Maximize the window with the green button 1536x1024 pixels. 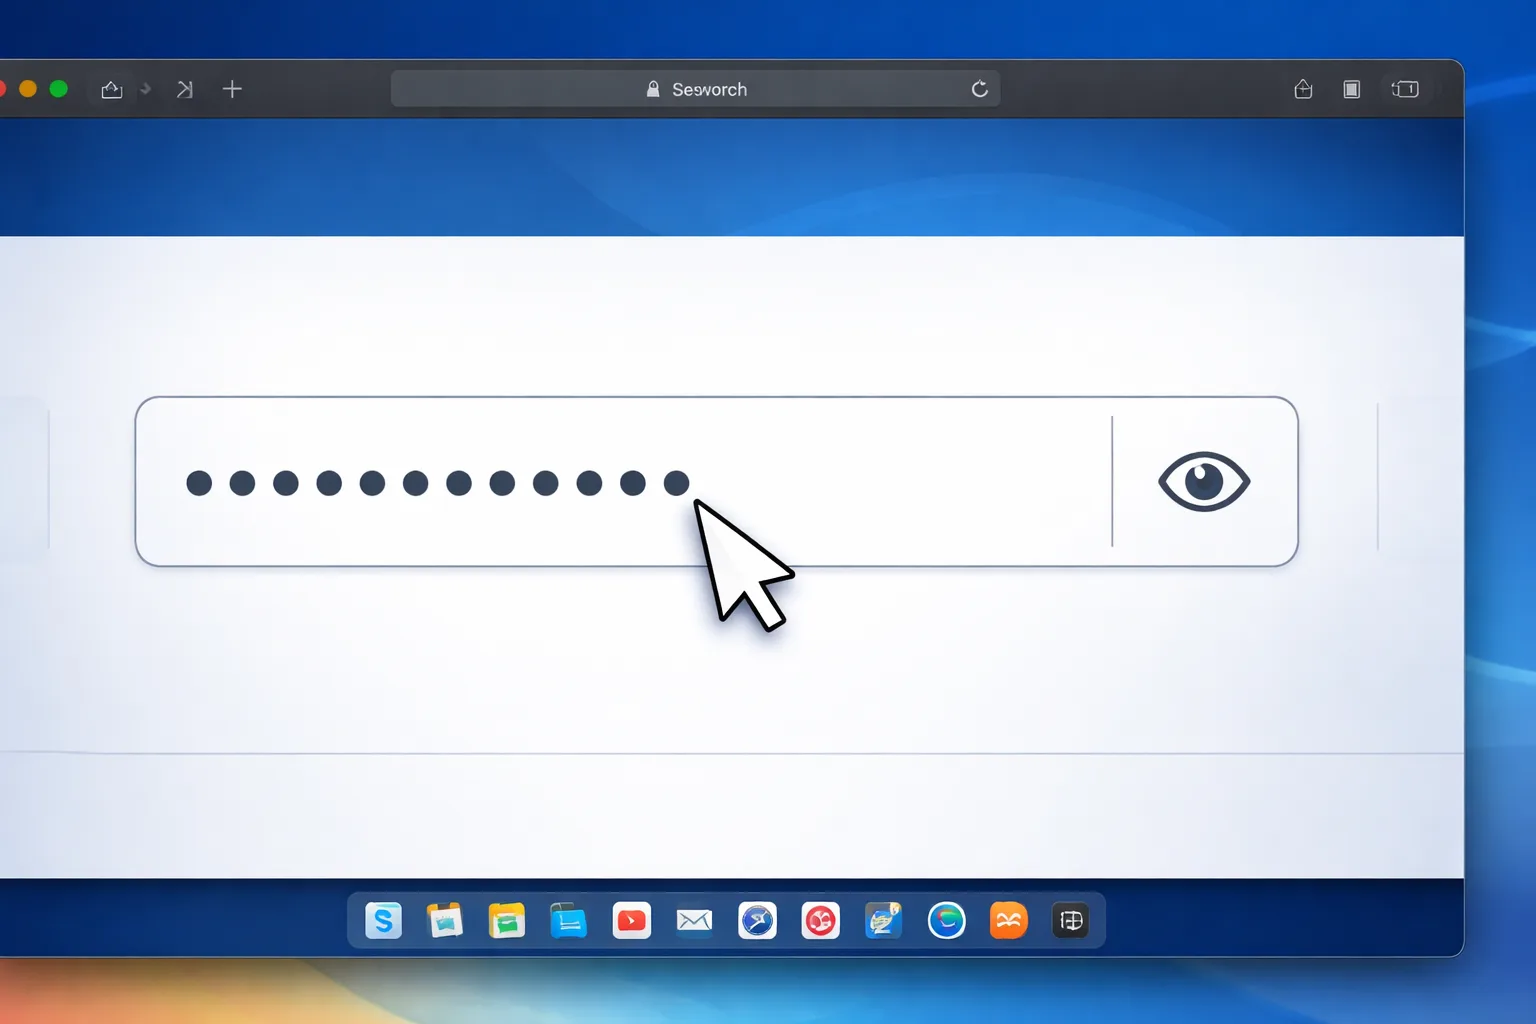click(59, 89)
